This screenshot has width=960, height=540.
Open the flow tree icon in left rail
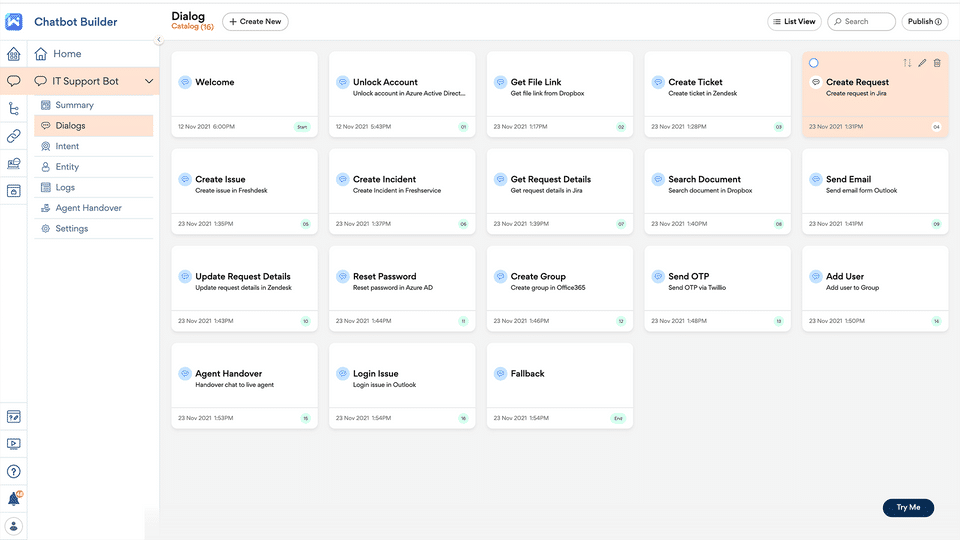13,109
